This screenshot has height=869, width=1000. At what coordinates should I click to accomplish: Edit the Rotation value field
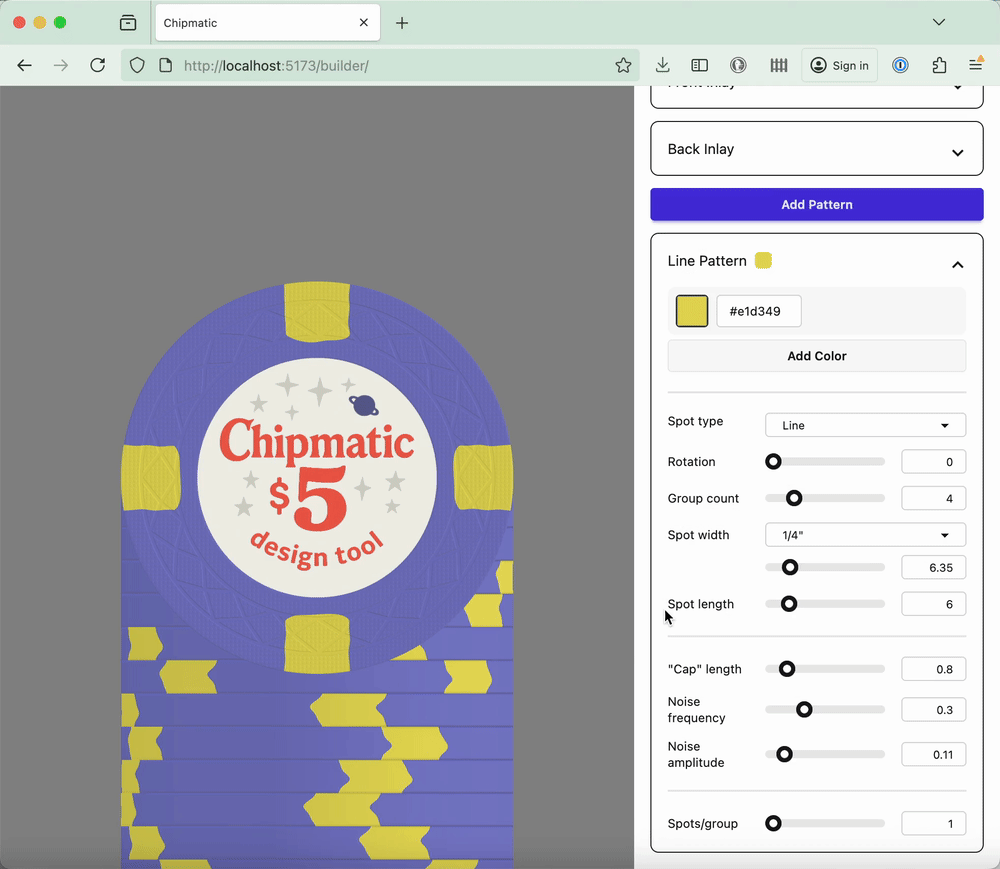[933, 462]
